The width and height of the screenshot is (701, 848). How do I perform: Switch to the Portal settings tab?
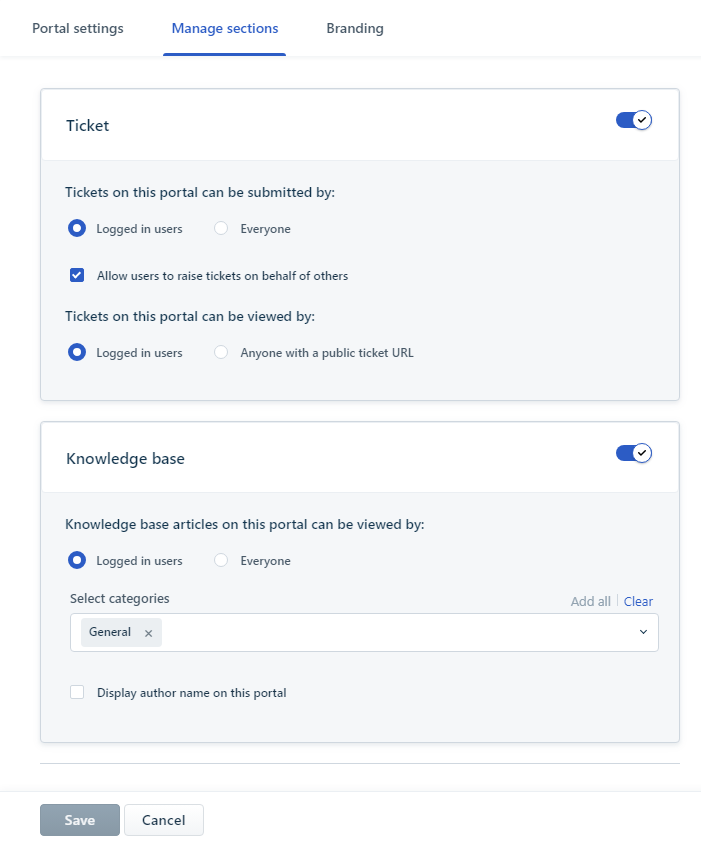(x=78, y=28)
